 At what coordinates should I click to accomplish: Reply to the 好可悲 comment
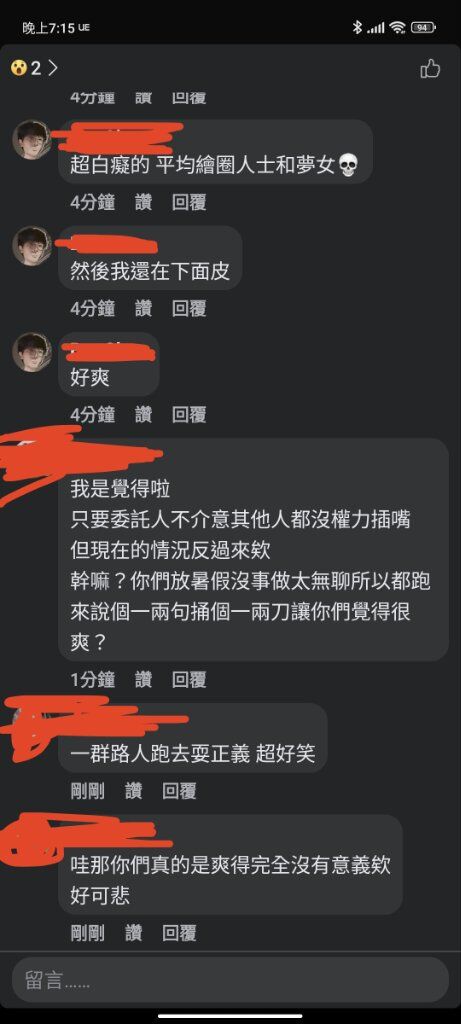[180, 933]
